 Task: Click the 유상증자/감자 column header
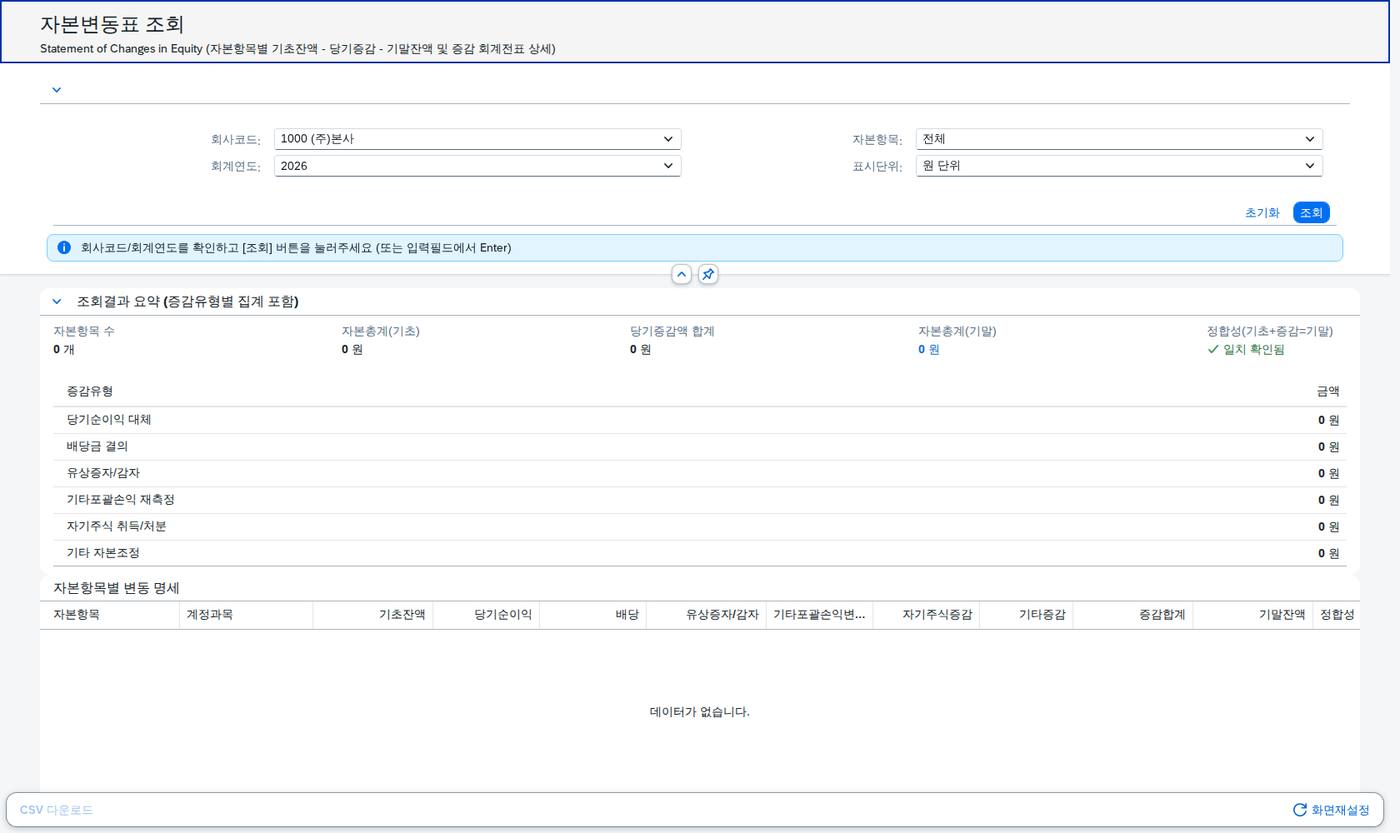706,615
